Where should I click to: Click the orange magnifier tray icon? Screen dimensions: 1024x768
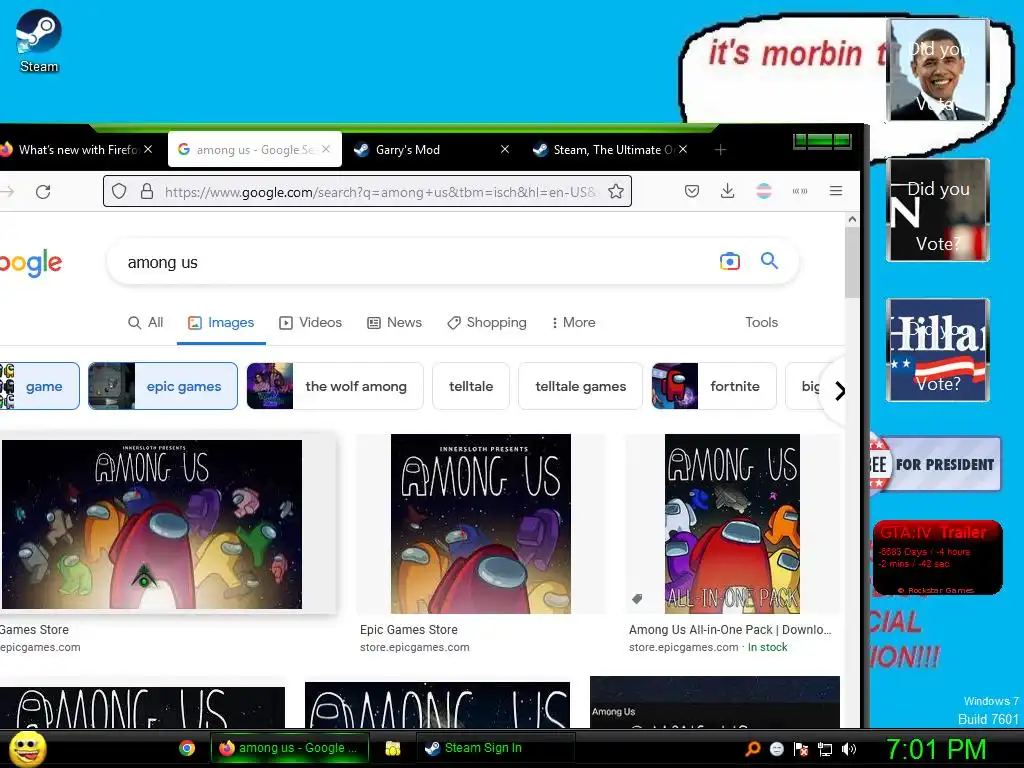(x=753, y=748)
